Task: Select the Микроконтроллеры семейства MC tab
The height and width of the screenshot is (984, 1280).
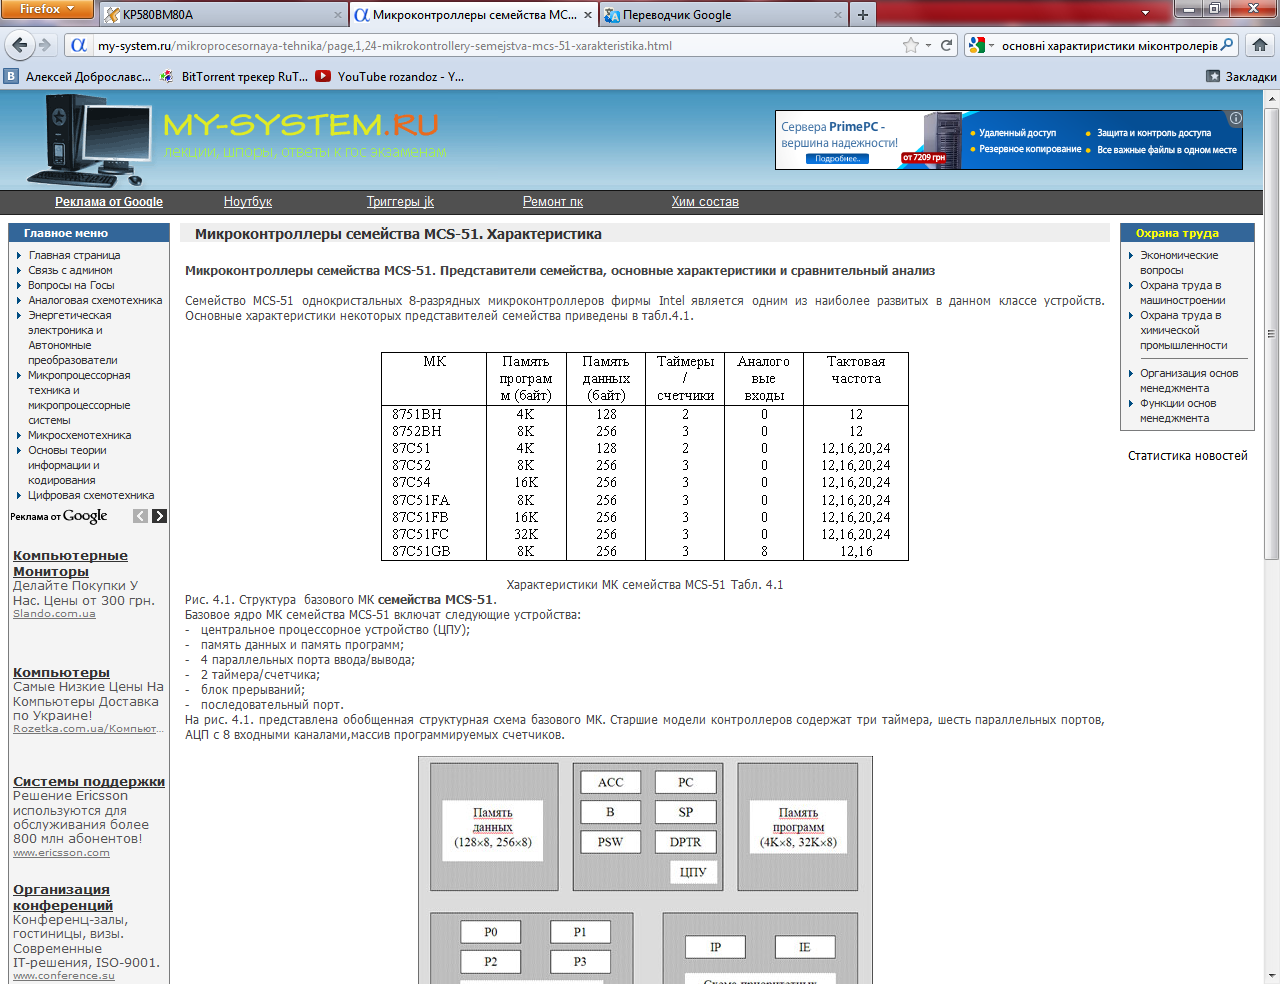Action: pos(472,15)
